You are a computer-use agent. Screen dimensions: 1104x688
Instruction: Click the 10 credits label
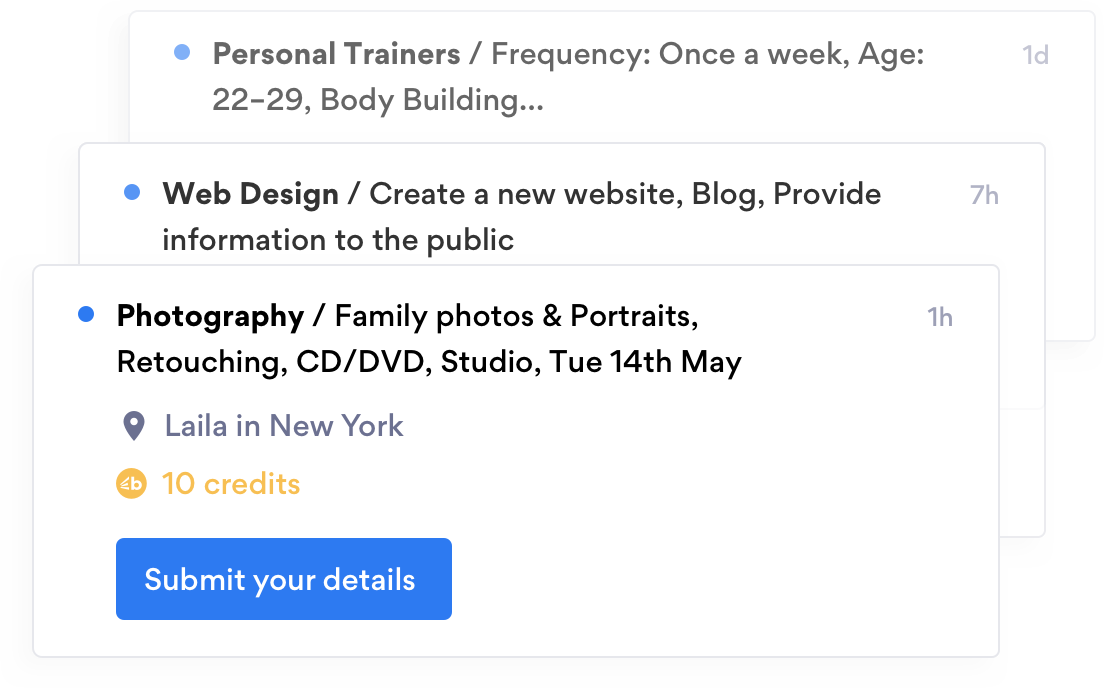(x=231, y=484)
